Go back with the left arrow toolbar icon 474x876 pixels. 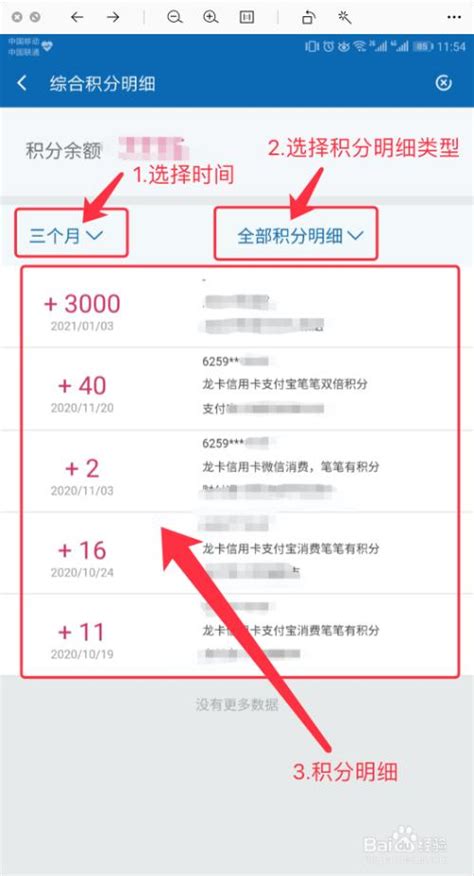(77, 17)
